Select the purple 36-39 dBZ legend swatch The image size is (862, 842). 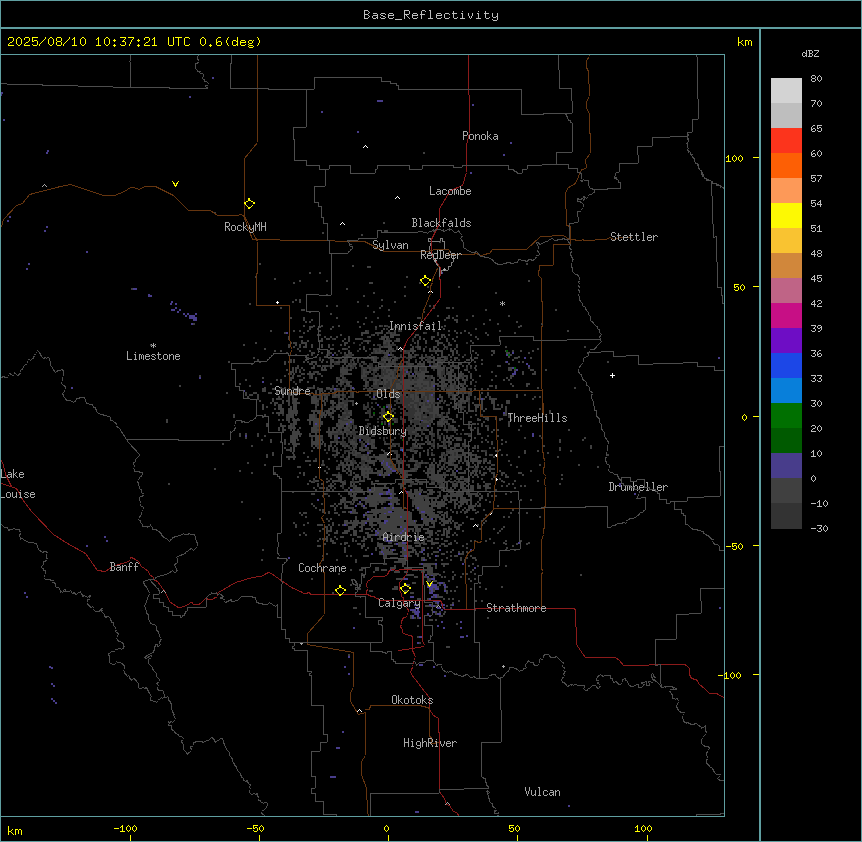[x=786, y=341]
